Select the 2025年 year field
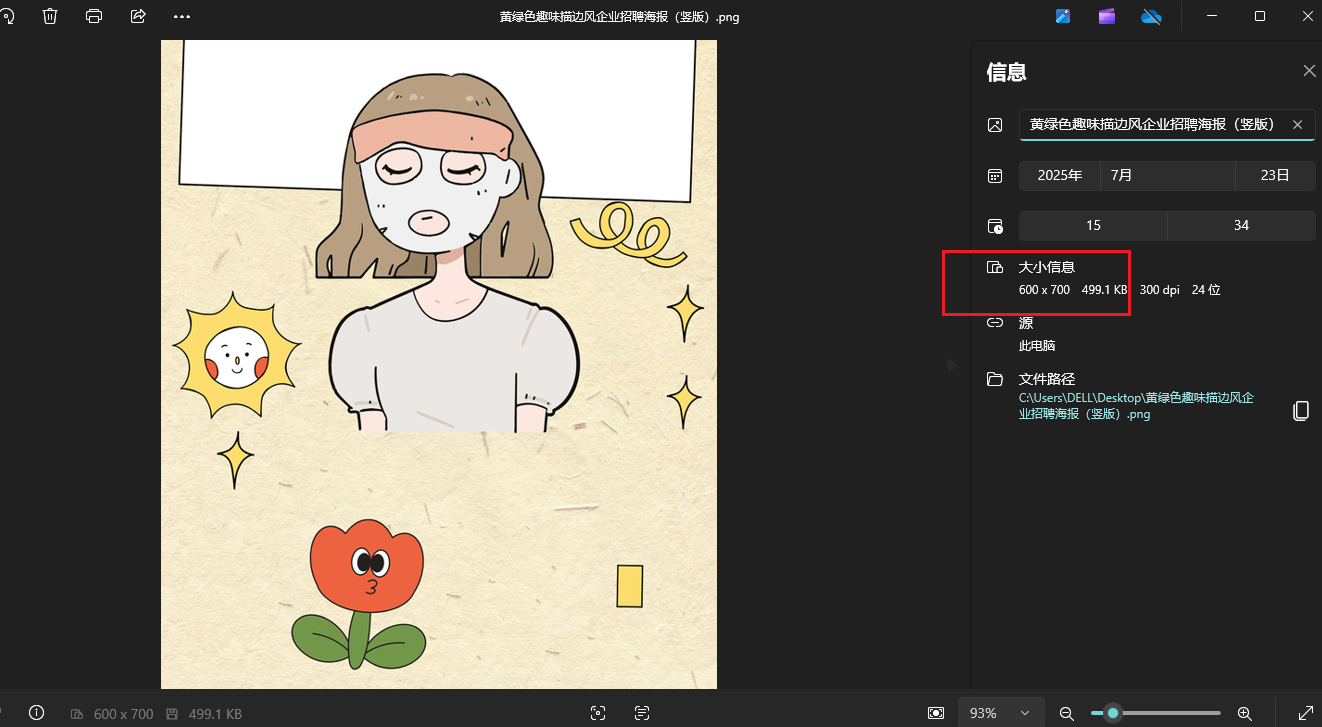The image size is (1322, 727). coord(1059,175)
